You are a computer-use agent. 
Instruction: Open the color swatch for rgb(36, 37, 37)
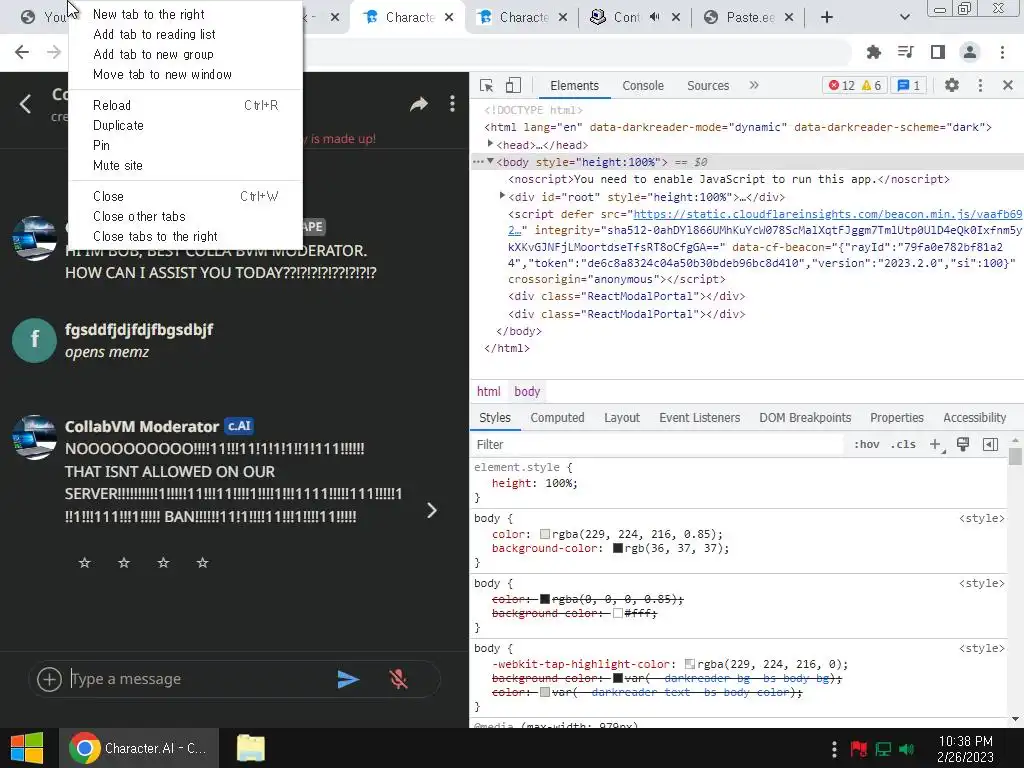pos(618,549)
